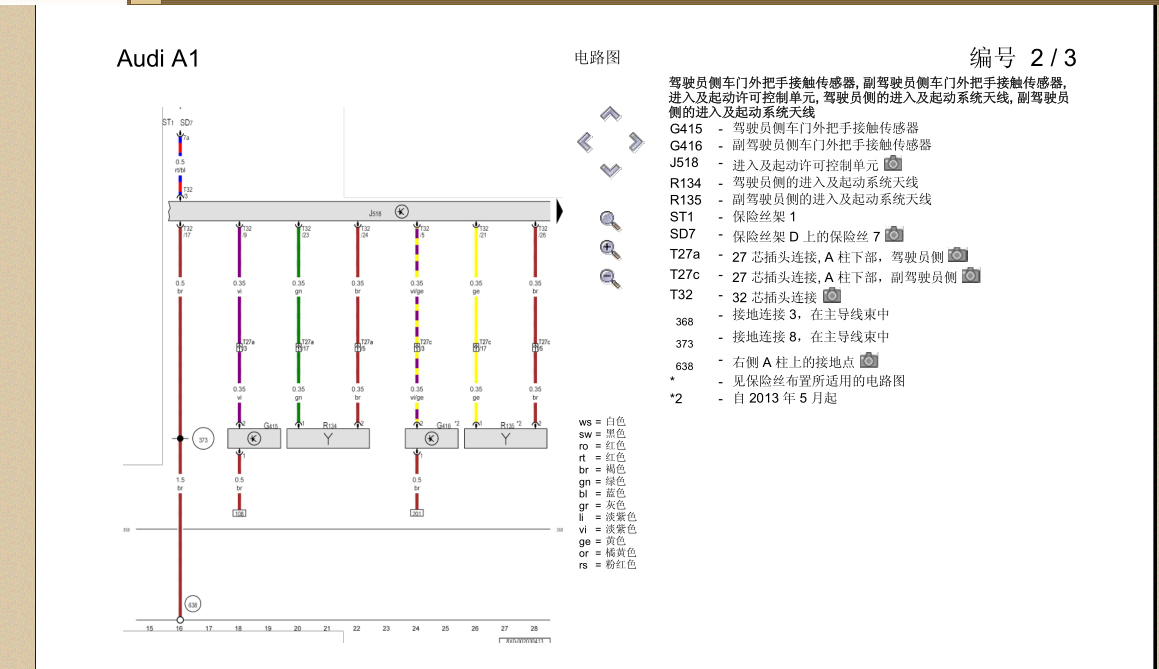Click the T27a legend code
This screenshot has width=1159, height=669.
coord(684,254)
